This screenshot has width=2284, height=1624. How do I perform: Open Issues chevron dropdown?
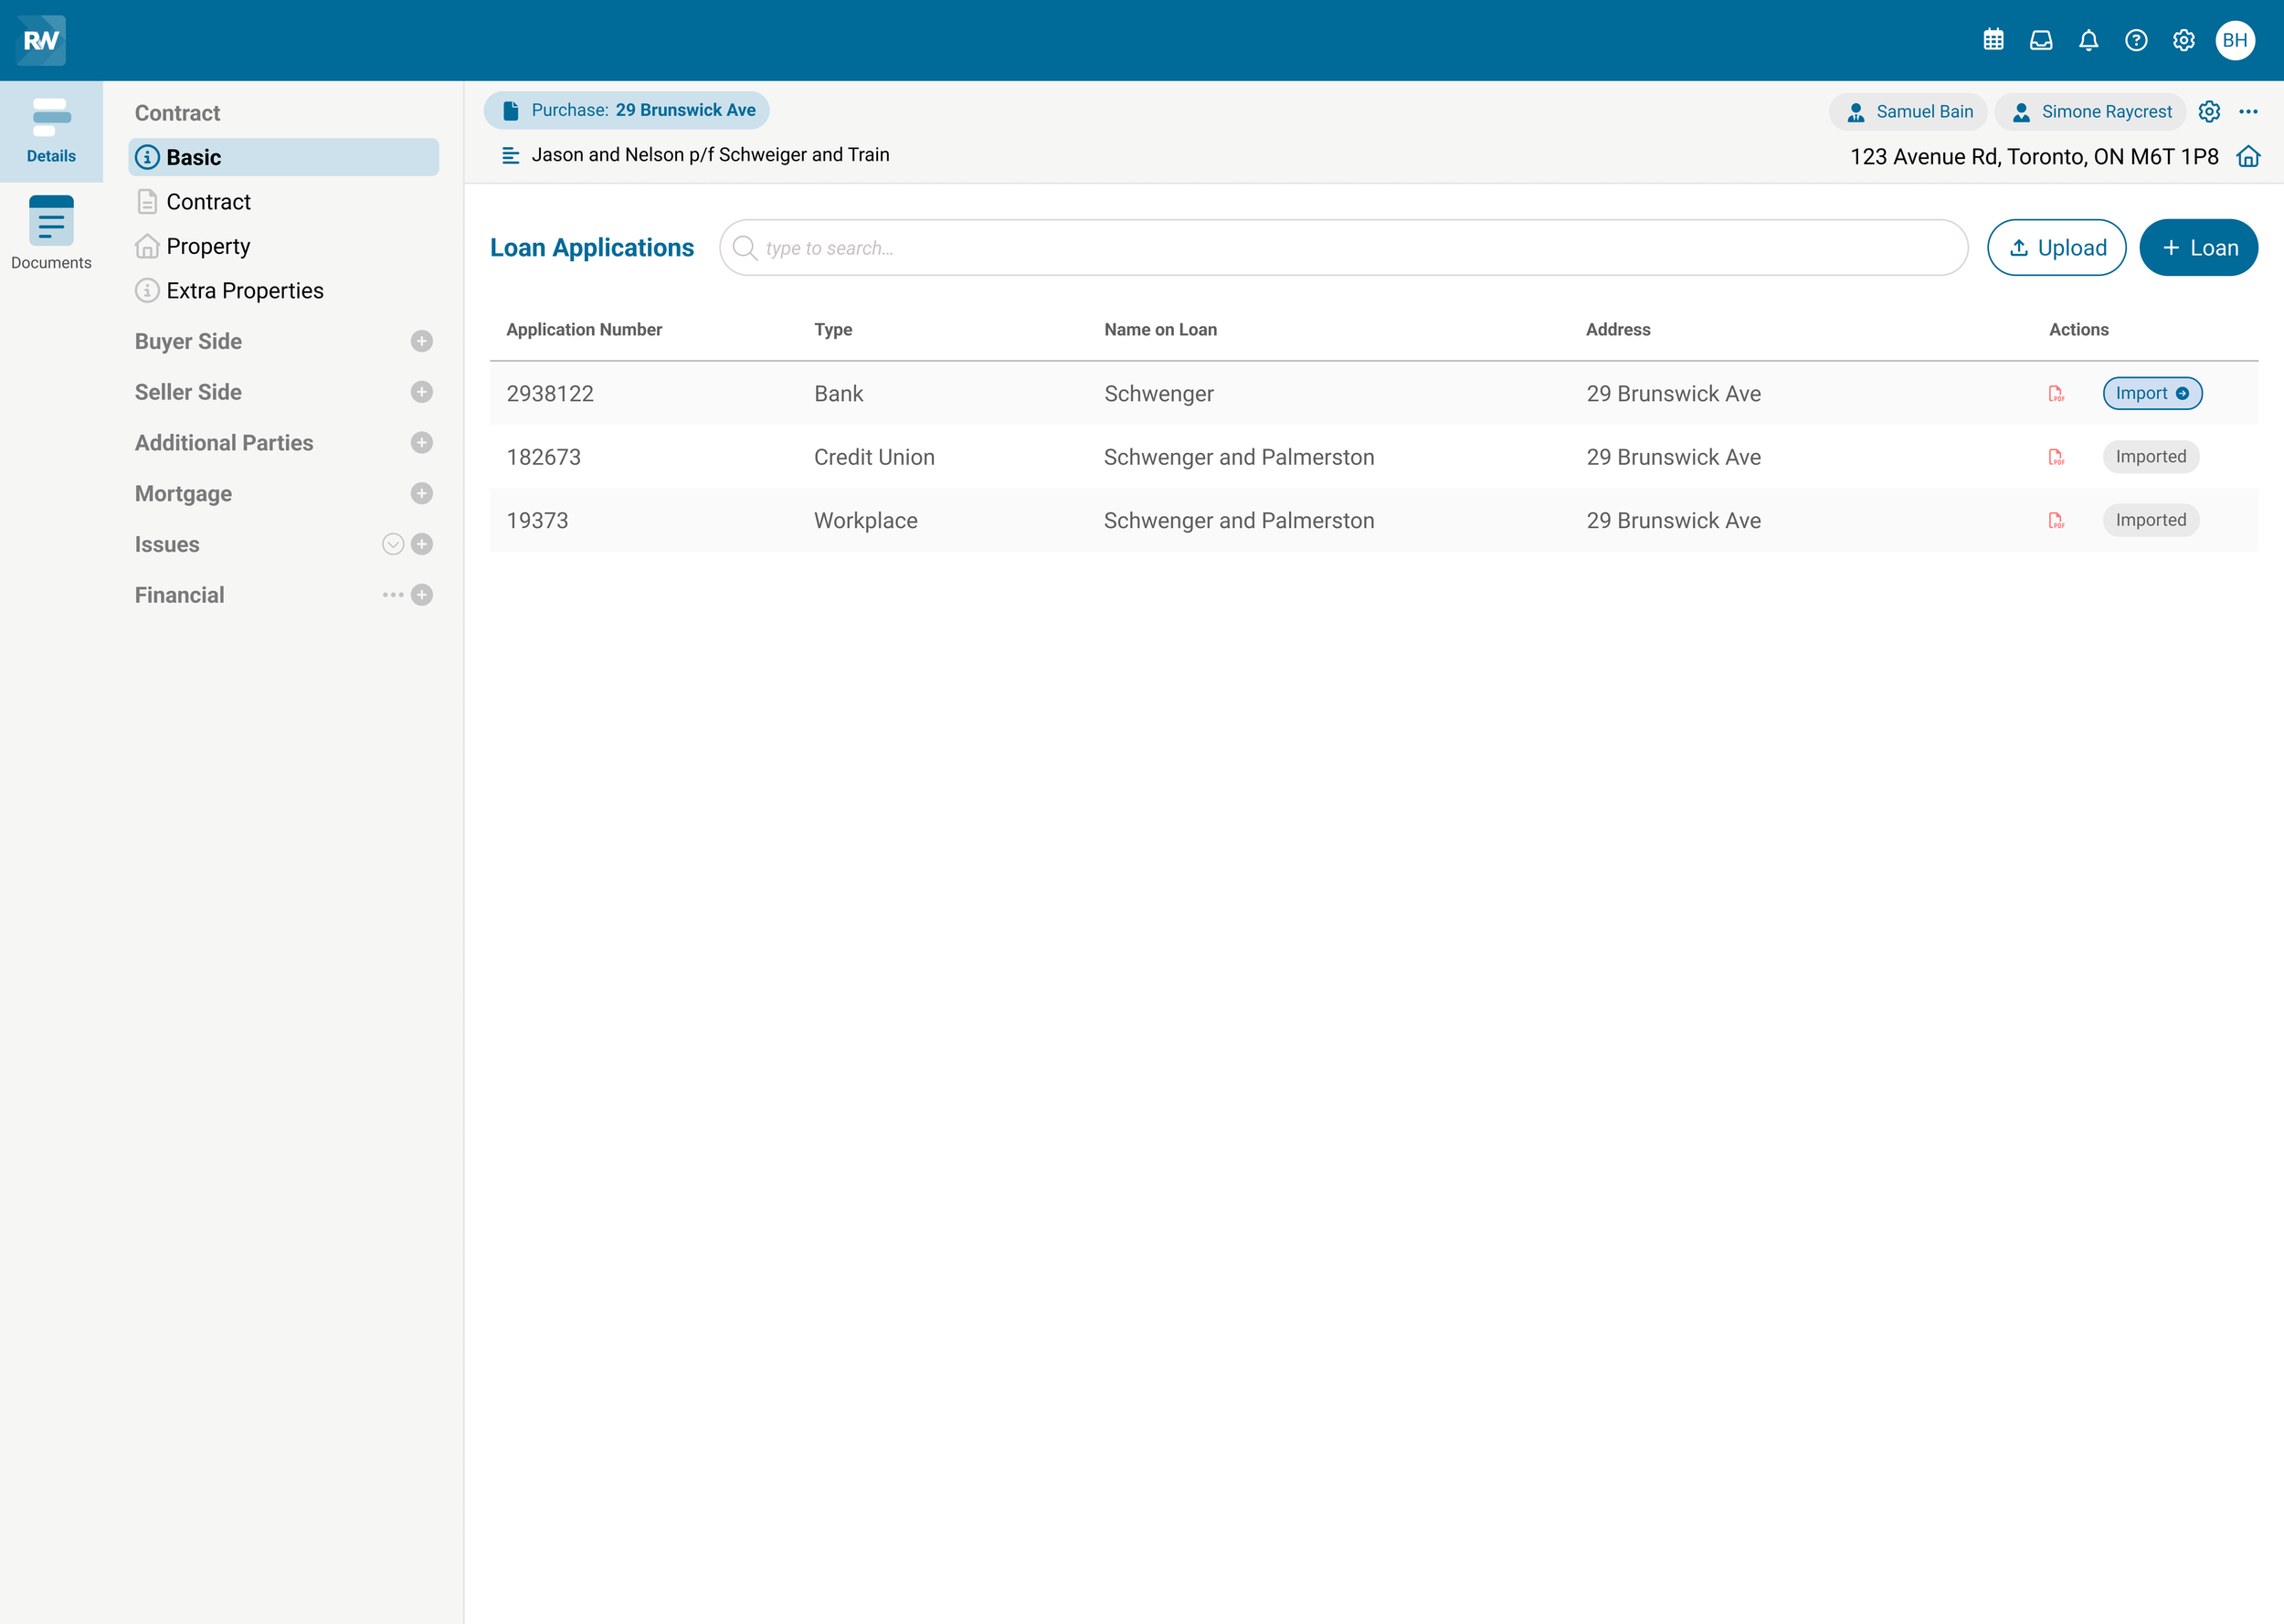(x=393, y=544)
